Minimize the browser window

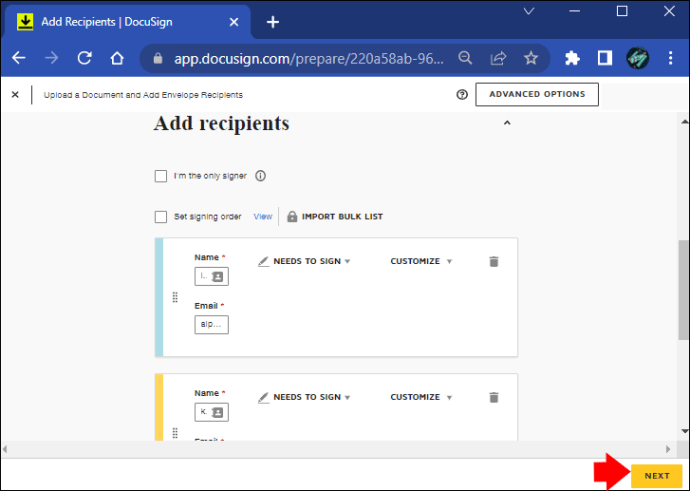575,11
